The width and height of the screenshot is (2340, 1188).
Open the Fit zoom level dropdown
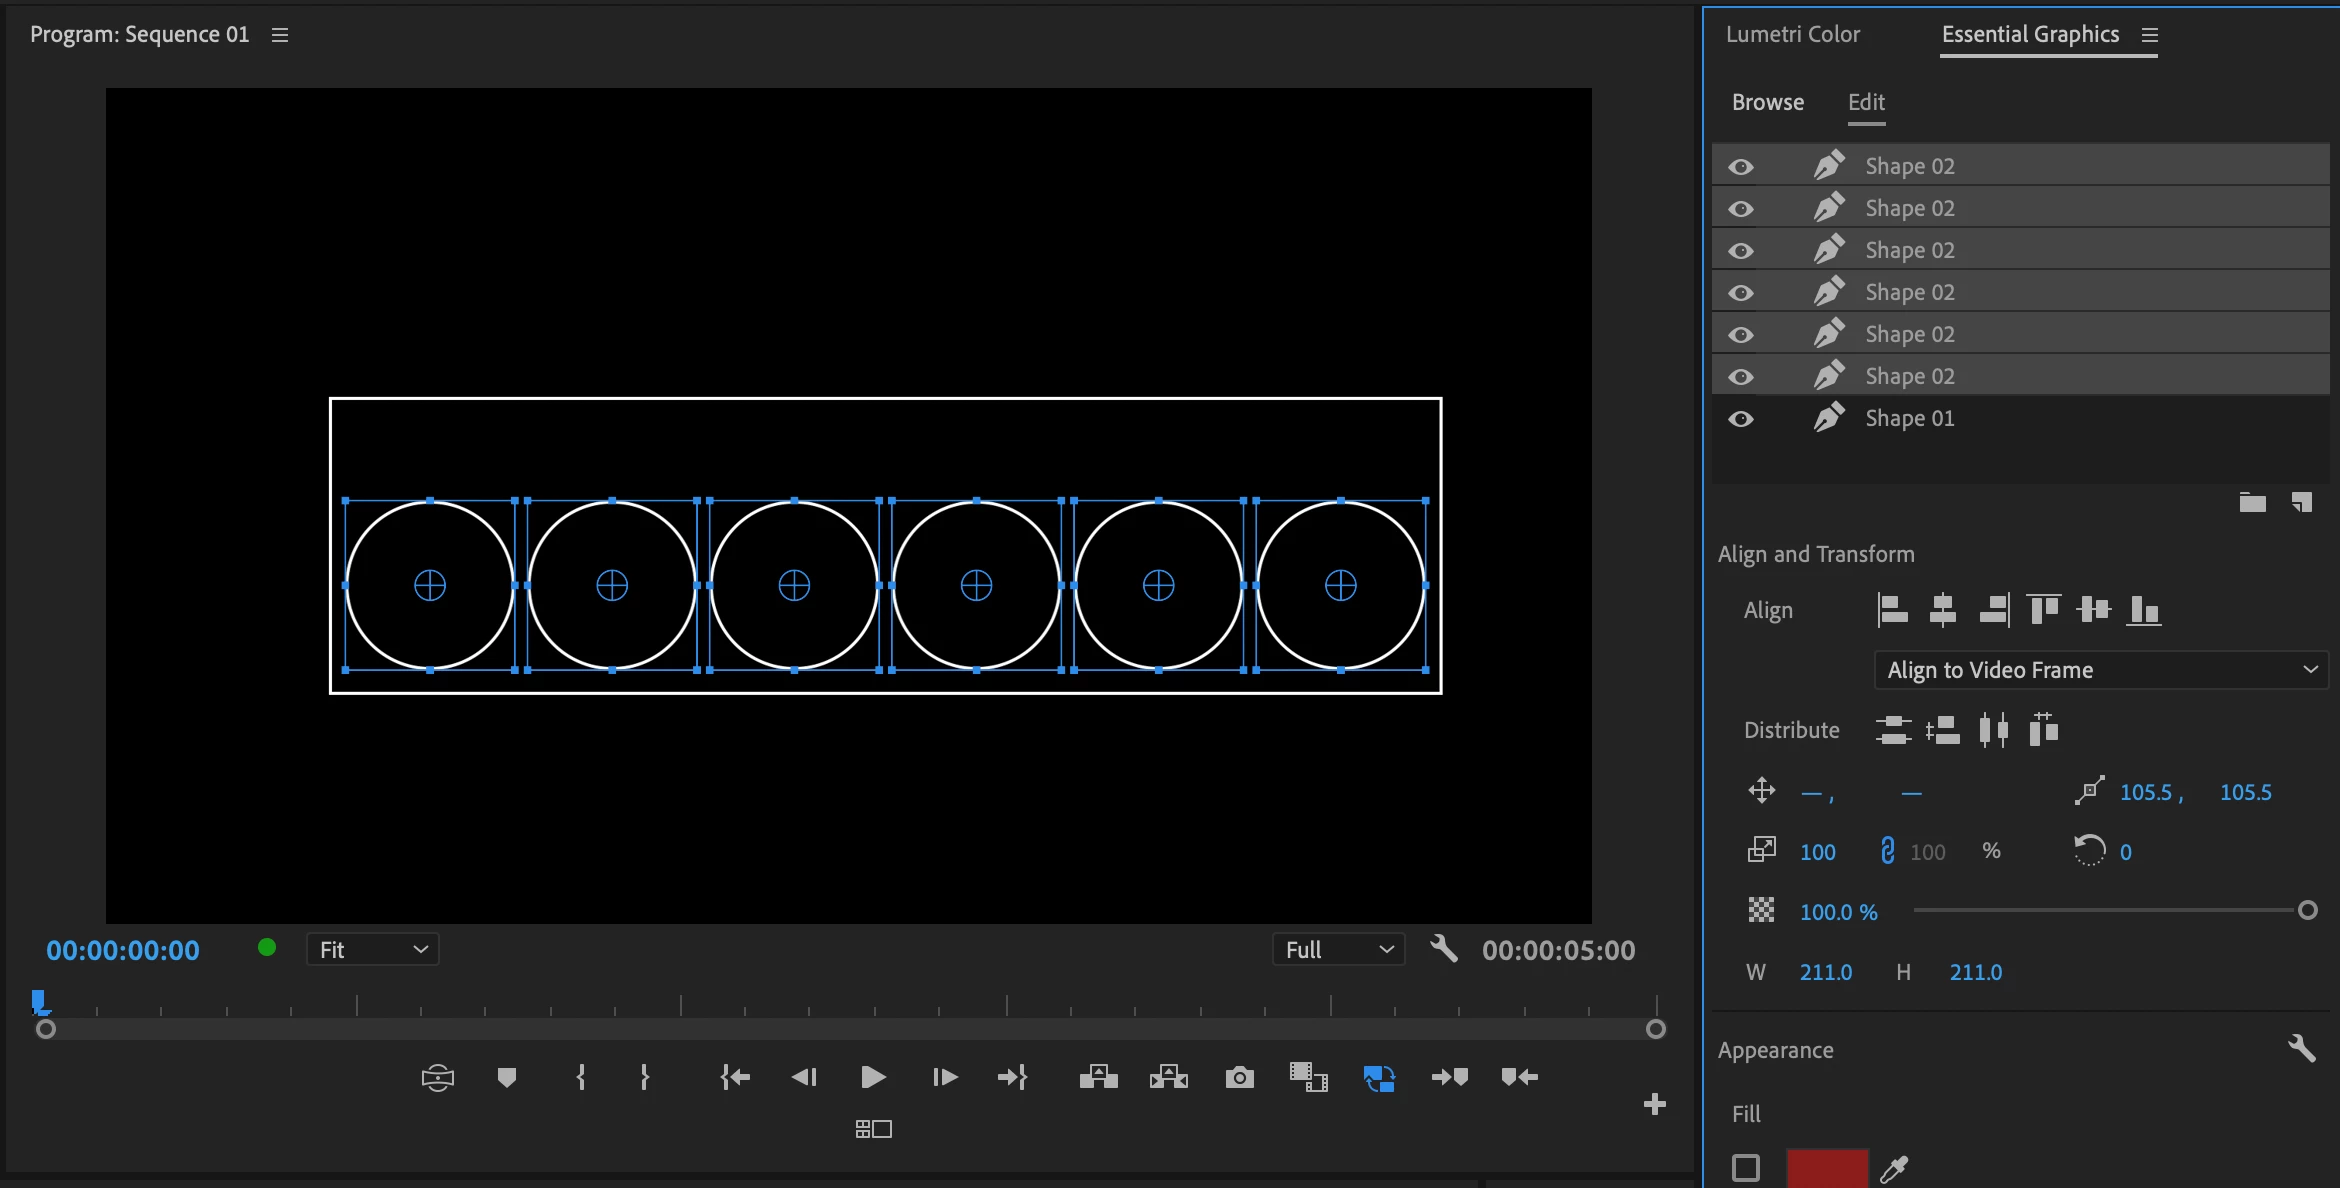(372, 950)
